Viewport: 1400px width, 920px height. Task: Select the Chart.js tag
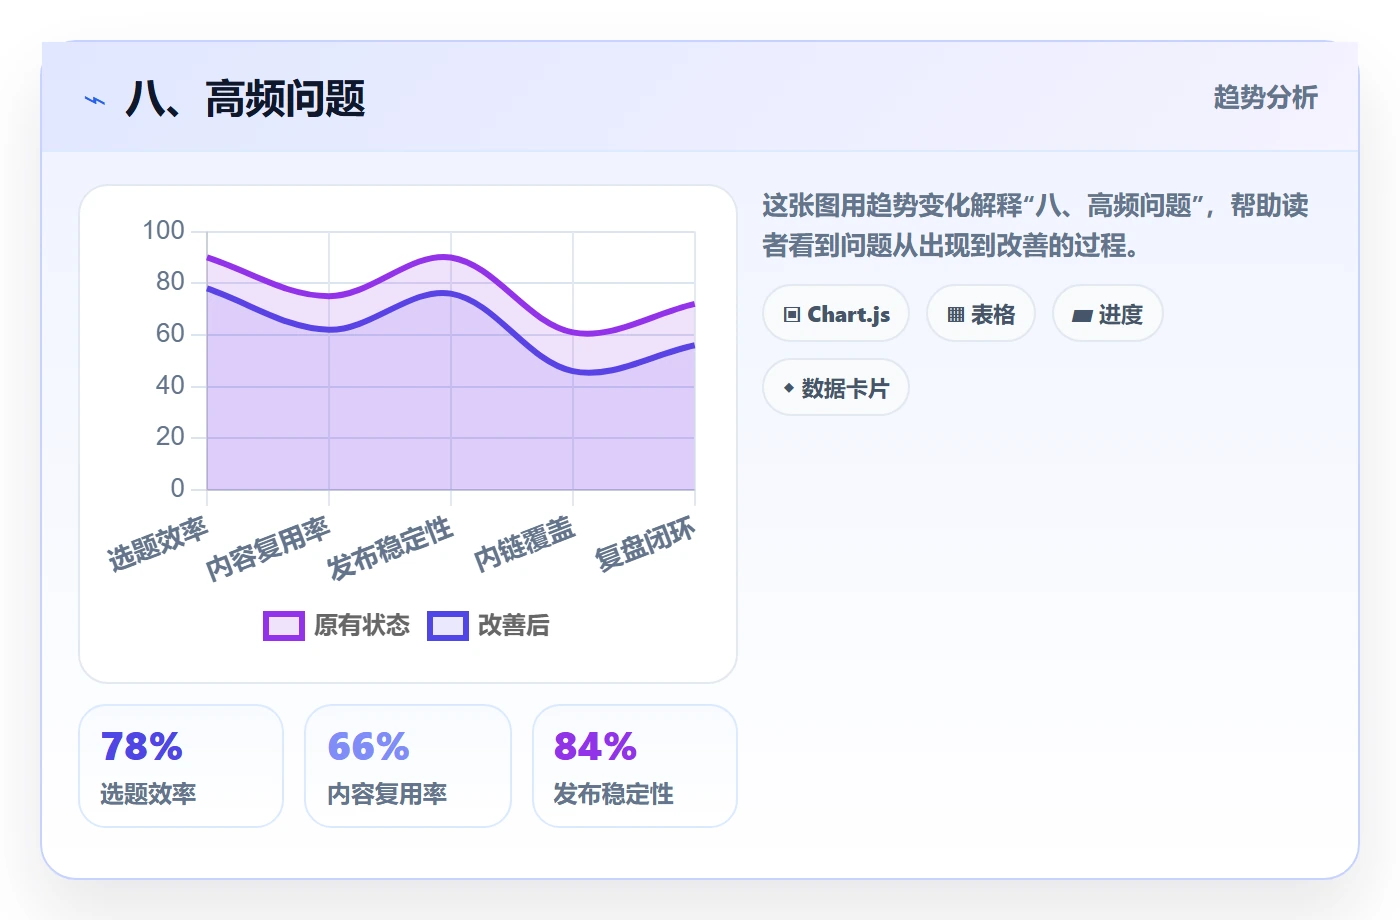(836, 314)
